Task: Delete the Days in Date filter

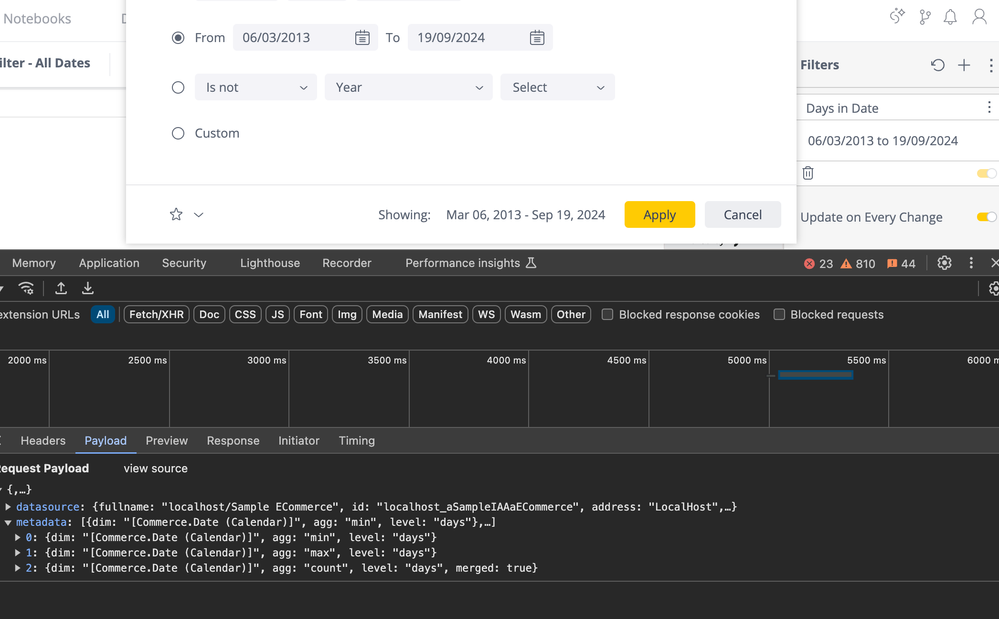Action: [808, 173]
